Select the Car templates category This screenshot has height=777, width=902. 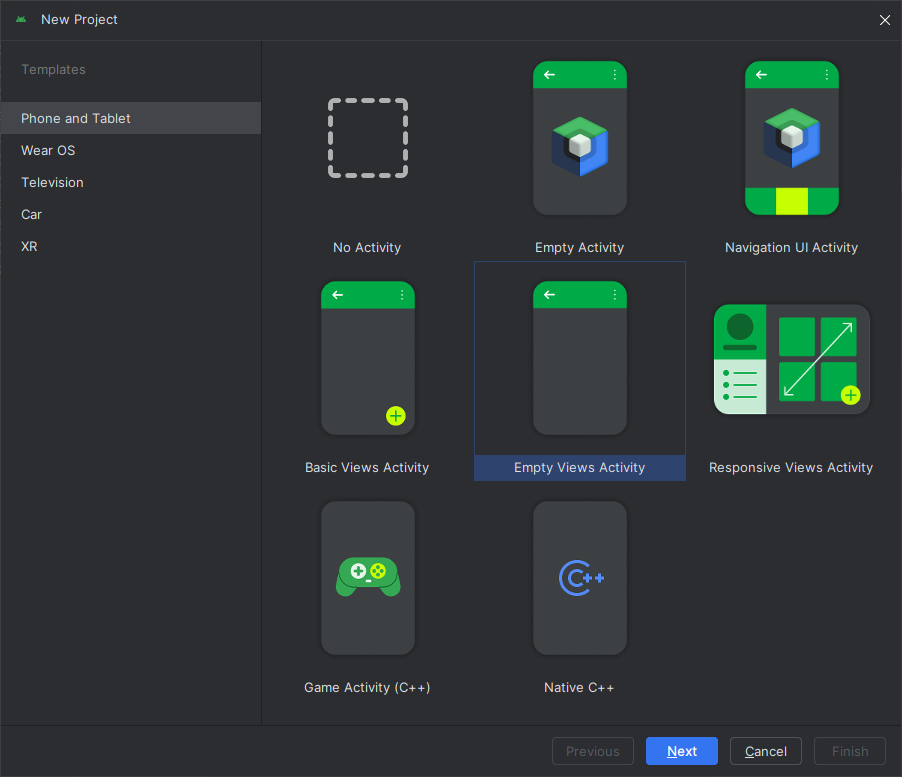pos(32,214)
